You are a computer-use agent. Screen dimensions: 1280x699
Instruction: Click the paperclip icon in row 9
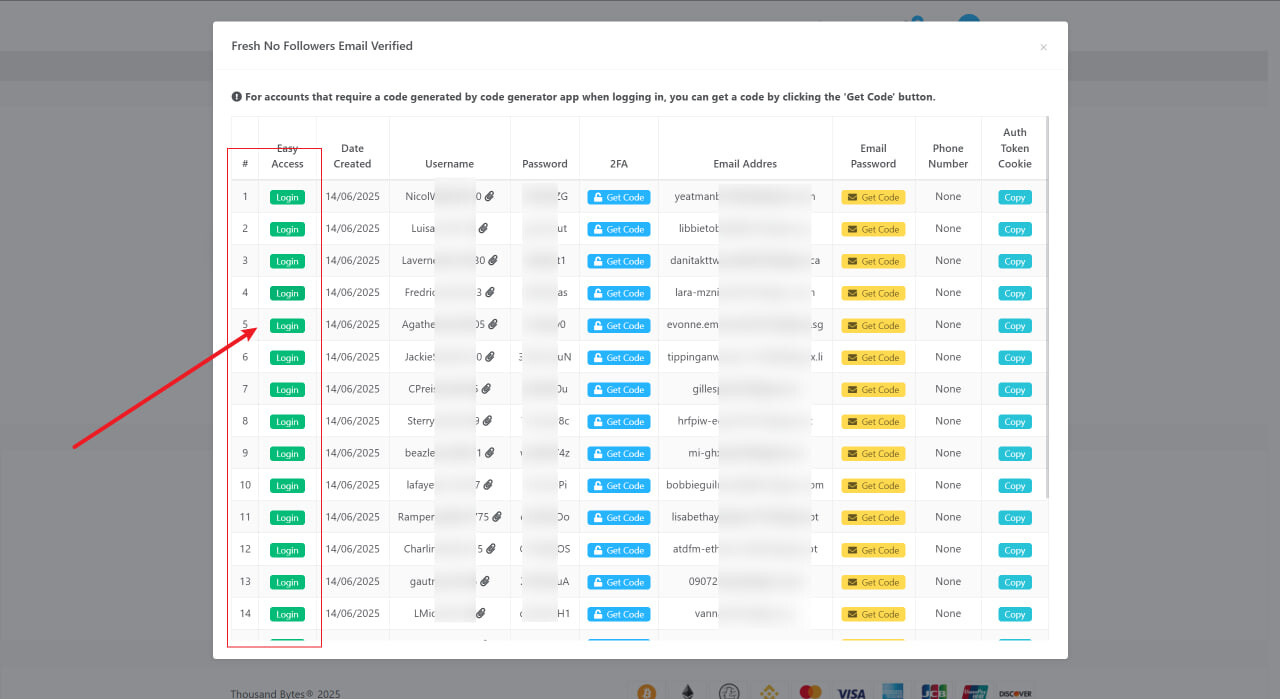pyautogui.click(x=490, y=453)
